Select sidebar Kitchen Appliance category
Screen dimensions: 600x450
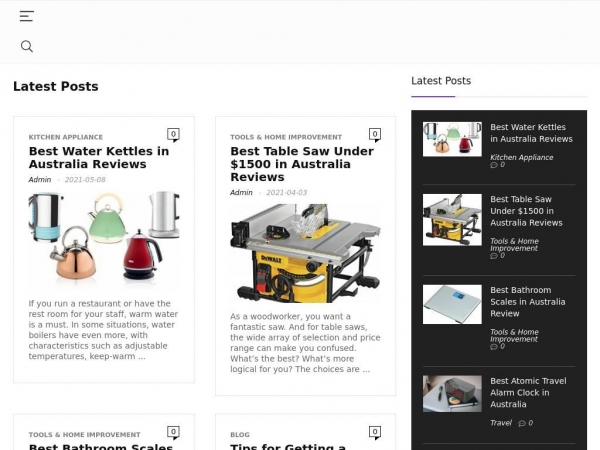(522, 157)
